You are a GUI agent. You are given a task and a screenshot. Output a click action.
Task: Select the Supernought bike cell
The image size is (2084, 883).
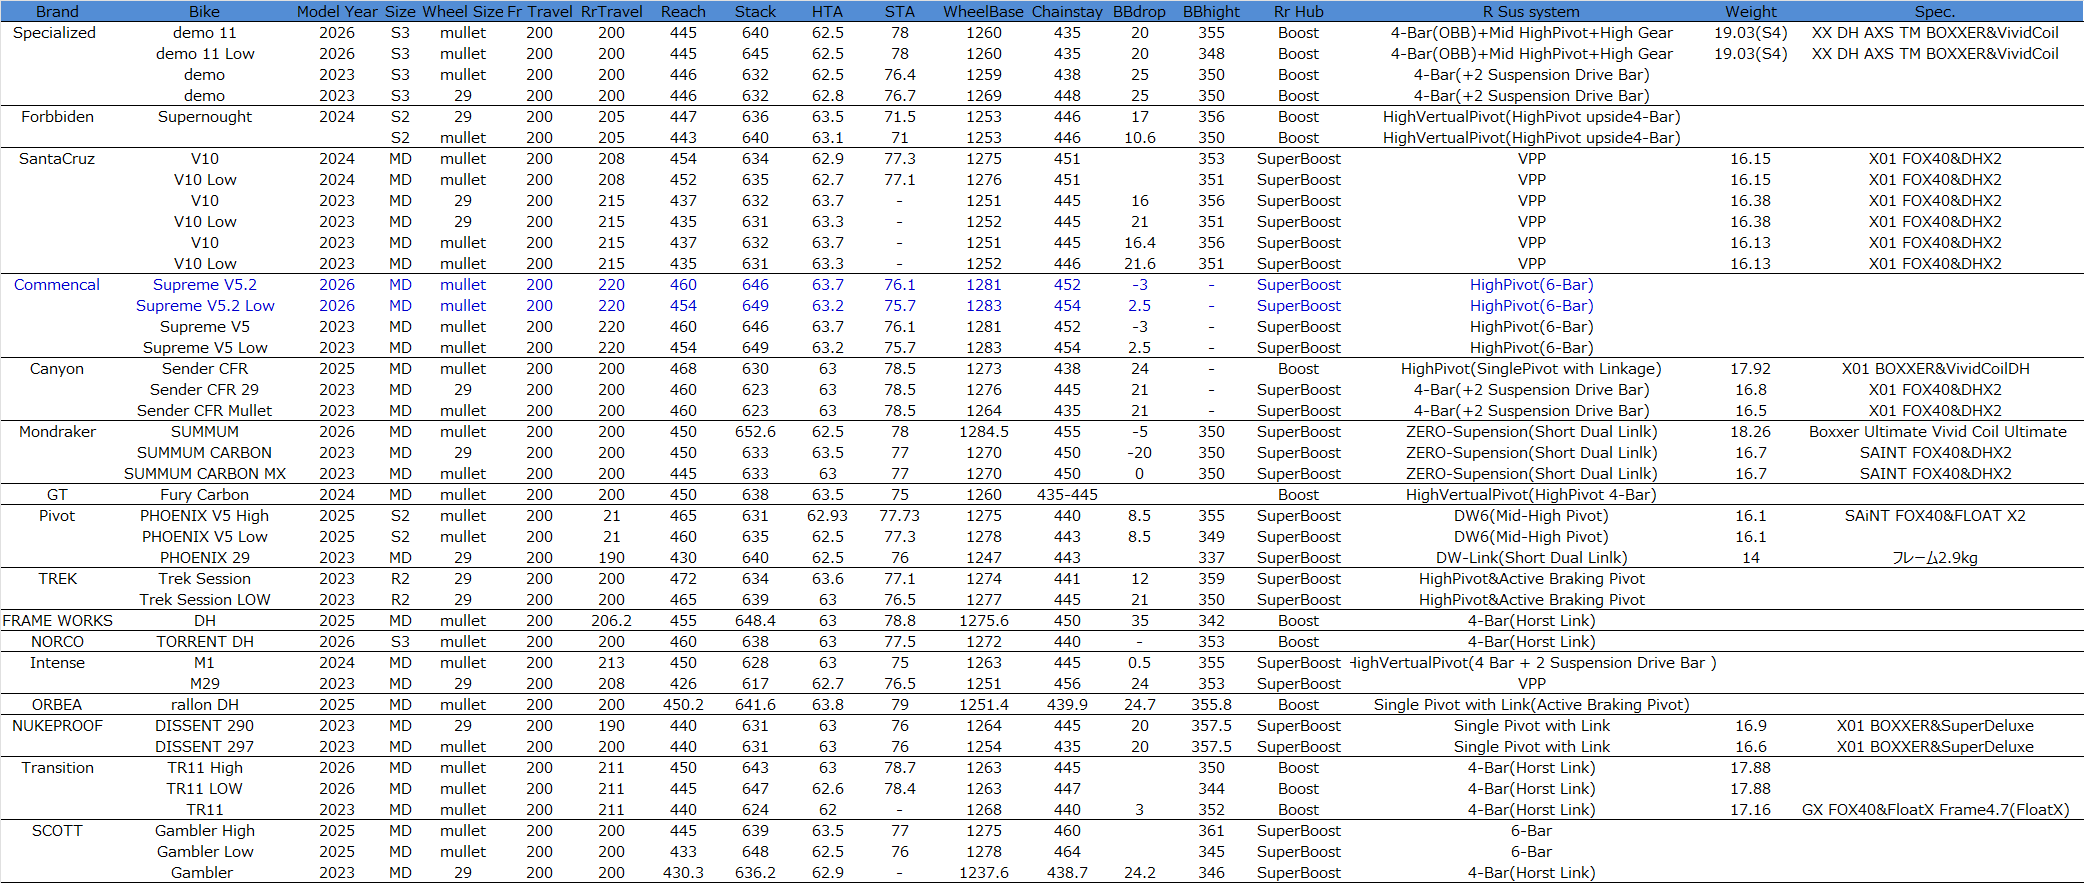(x=204, y=117)
